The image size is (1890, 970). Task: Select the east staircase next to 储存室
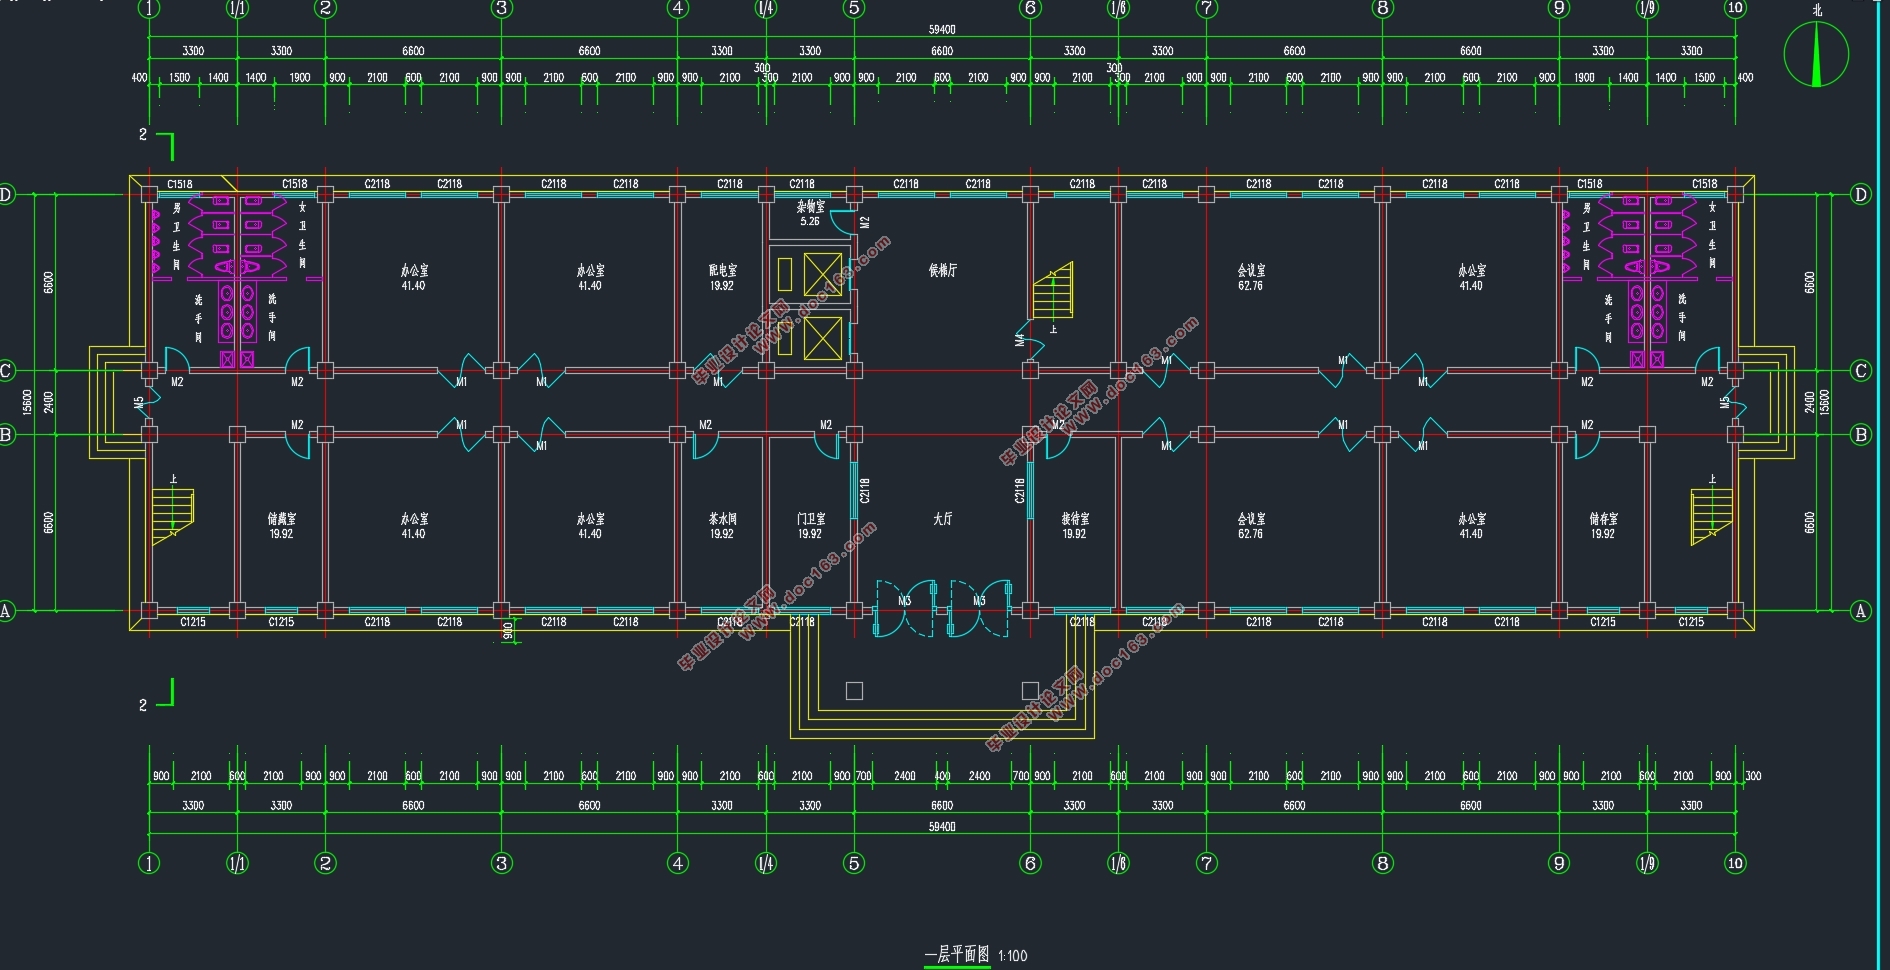point(1711,517)
